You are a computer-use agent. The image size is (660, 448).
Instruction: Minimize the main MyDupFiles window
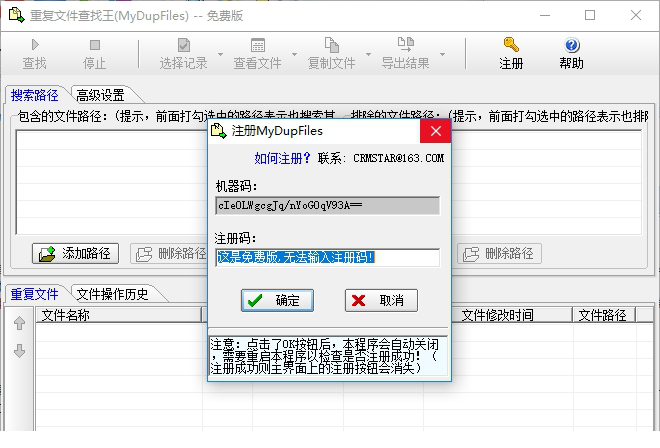click(545, 16)
